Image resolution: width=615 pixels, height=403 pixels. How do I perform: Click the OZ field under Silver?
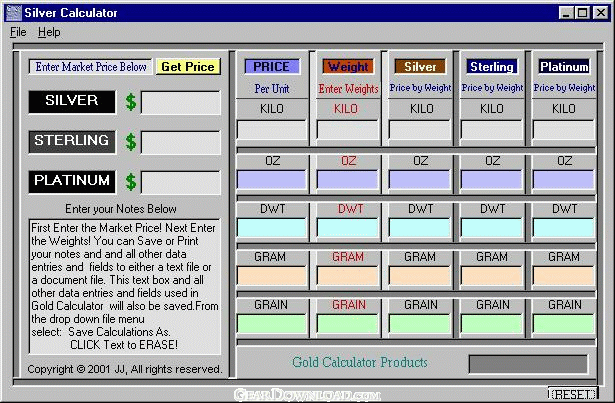click(420, 180)
